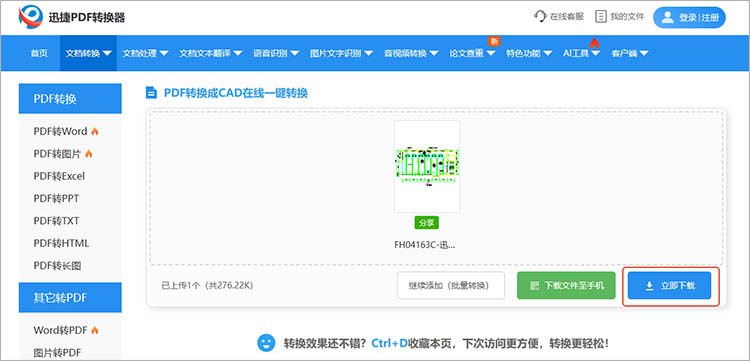Click the 其它转PDF sidebar header
This screenshot has height=361, width=750.
pos(70,297)
